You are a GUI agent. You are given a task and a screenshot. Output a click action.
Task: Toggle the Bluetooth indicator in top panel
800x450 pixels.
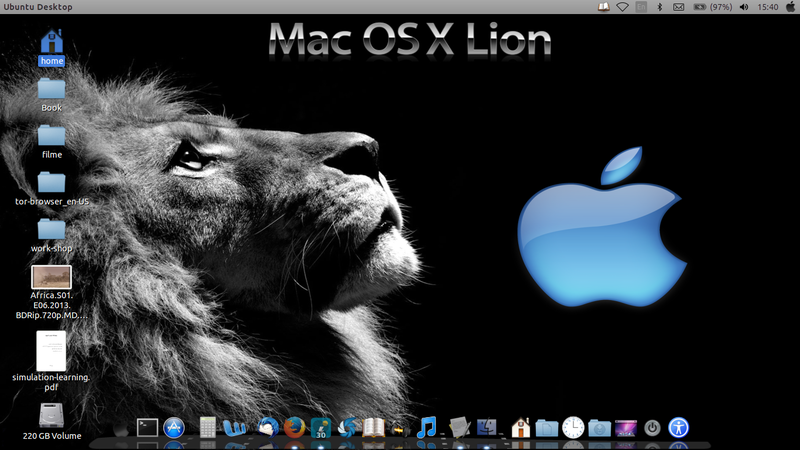660,7
